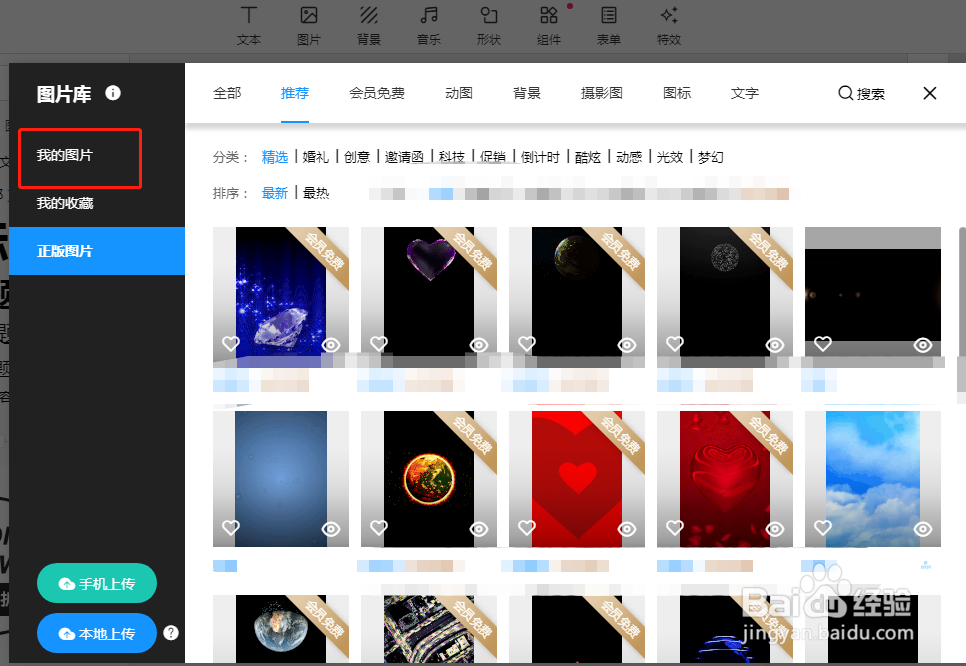Click the 本地上传 upload button
Image resolution: width=966 pixels, height=666 pixels.
pyautogui.click(x=97, y=633)
